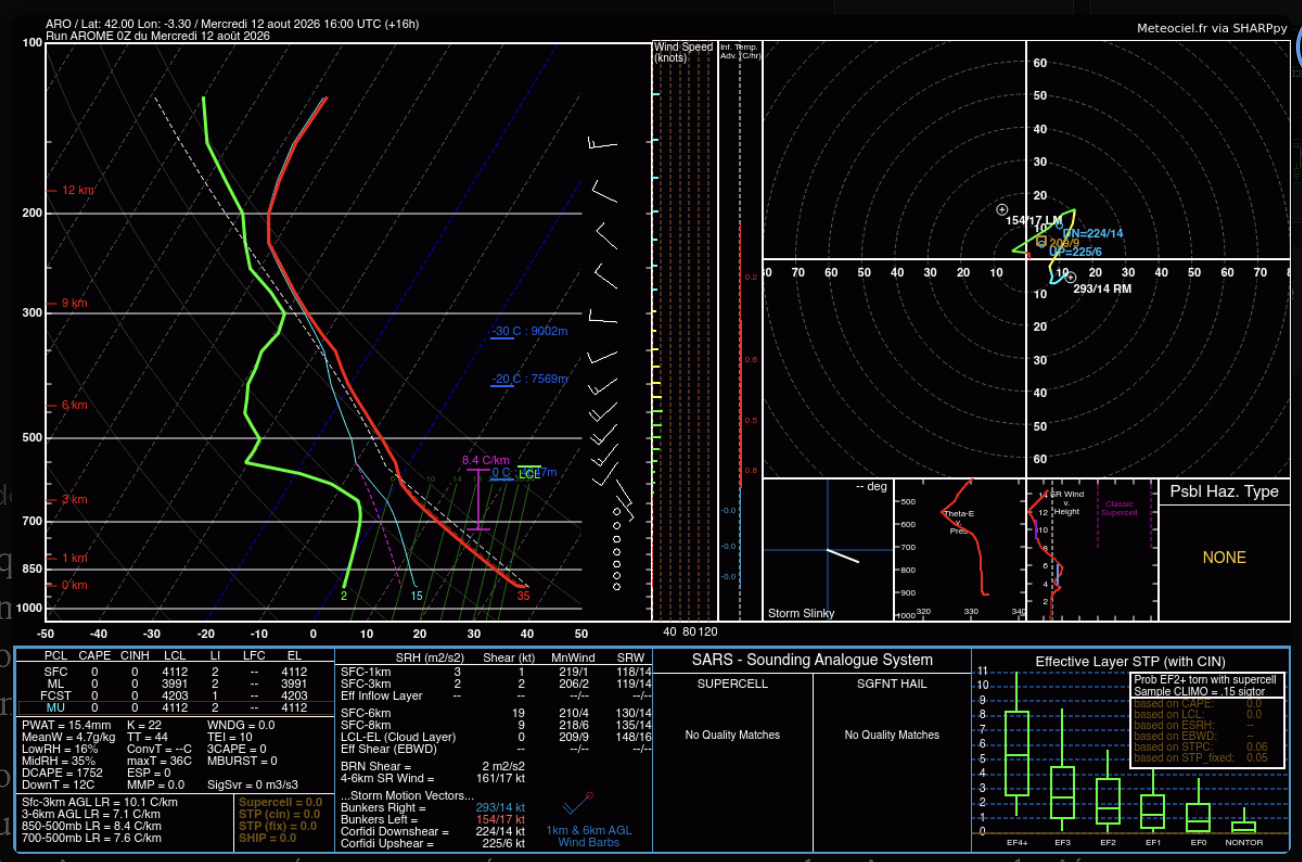Click the Meteociel.fr via SHARPpy label
The image size is (1302, 862).
tap(1212, 28)
